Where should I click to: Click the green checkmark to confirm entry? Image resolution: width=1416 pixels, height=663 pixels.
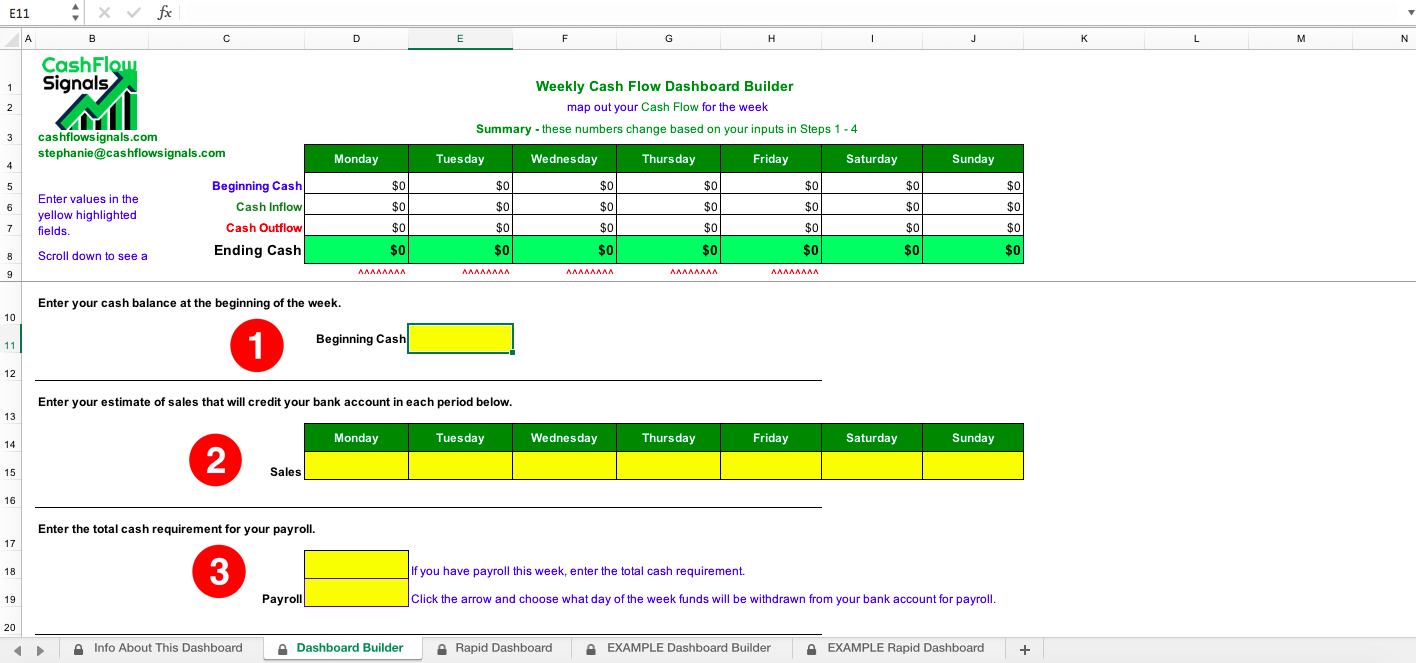pos(133,13)
